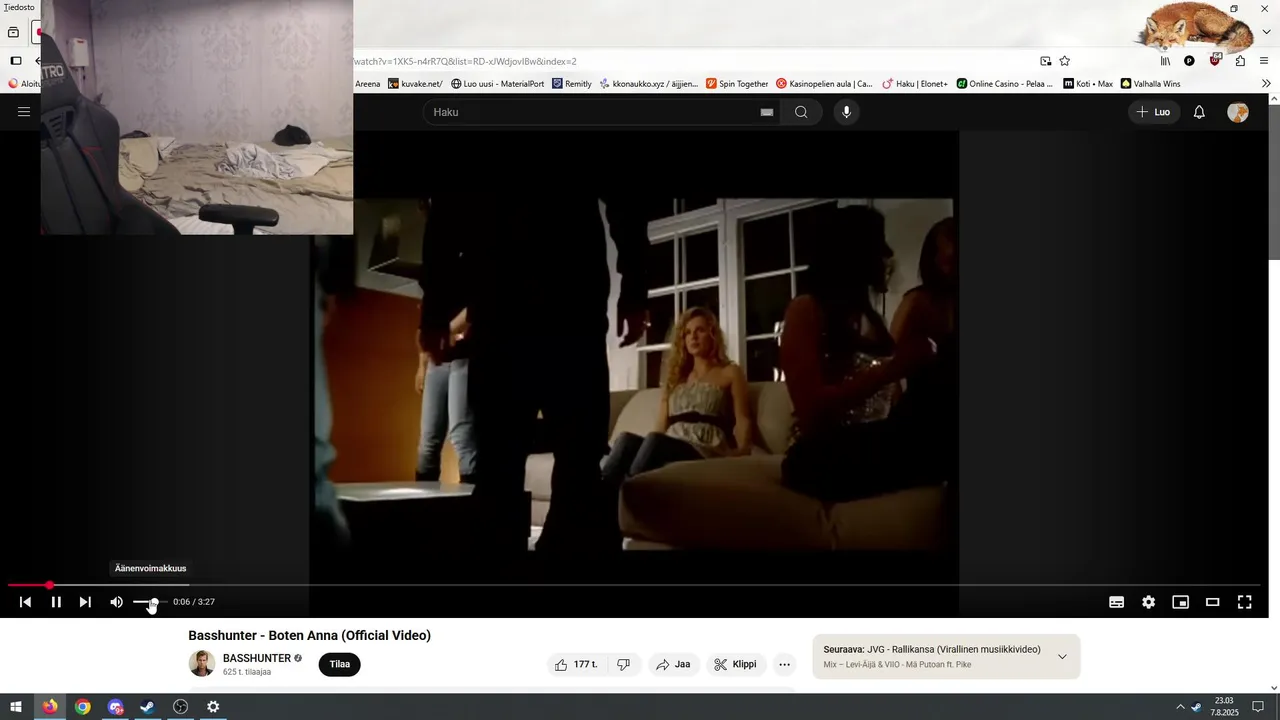Viewport: 1280px width, 720px height.
Task: Click the volume slider handle
Action: click(x=154, y=602)
